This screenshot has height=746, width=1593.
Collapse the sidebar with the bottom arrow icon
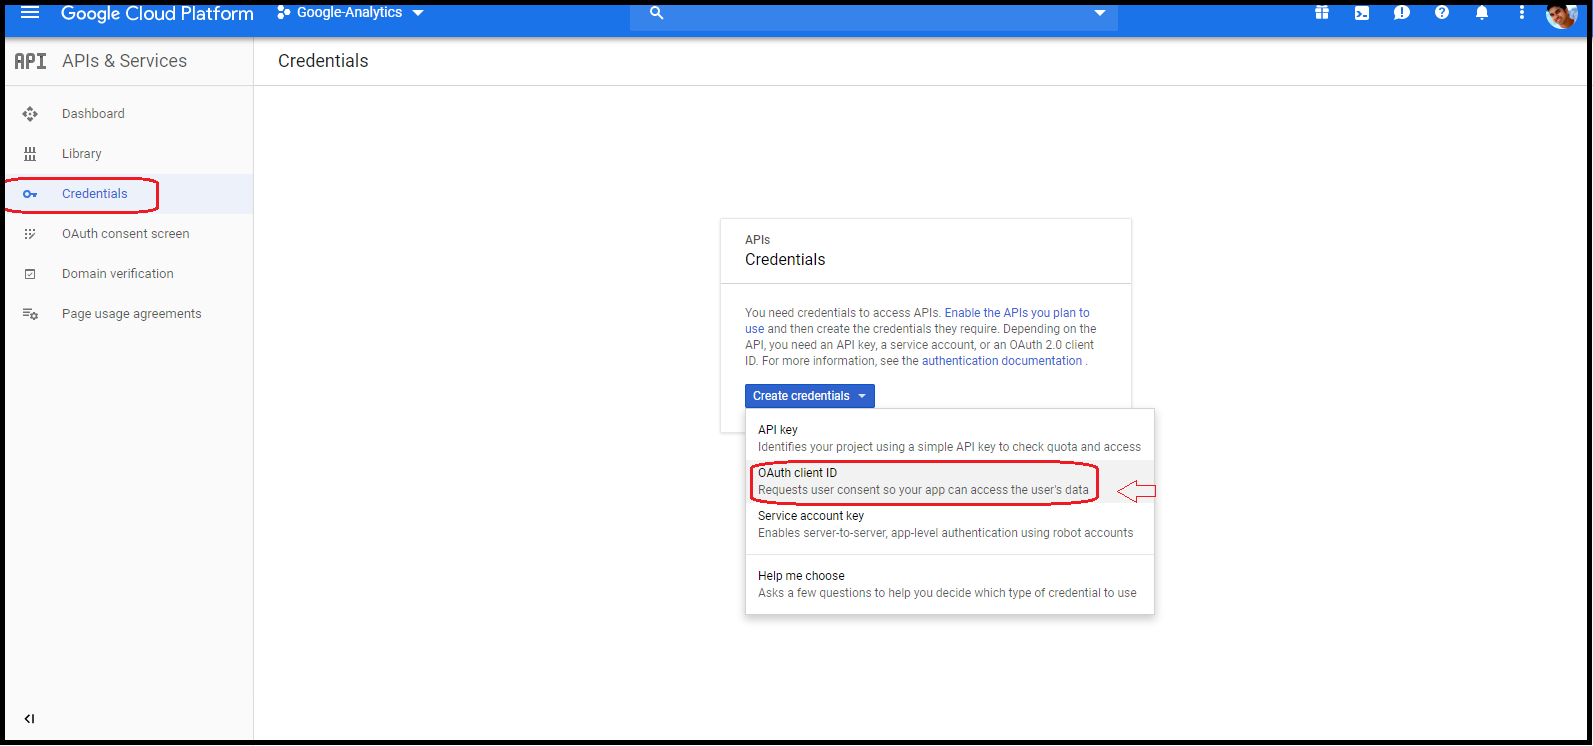[29, 719]
